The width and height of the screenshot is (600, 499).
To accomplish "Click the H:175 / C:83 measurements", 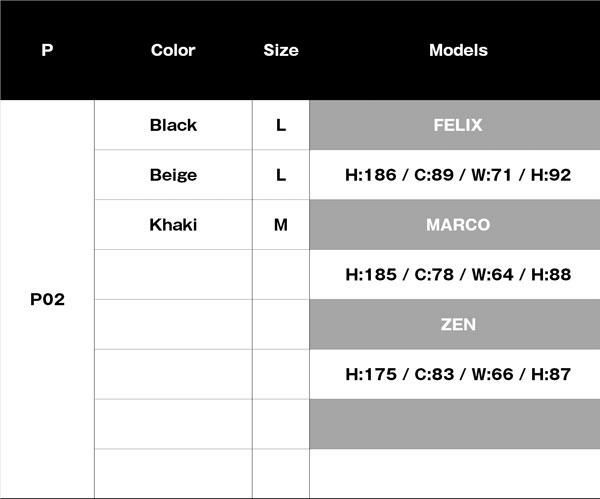I will (x=458, y=375).
